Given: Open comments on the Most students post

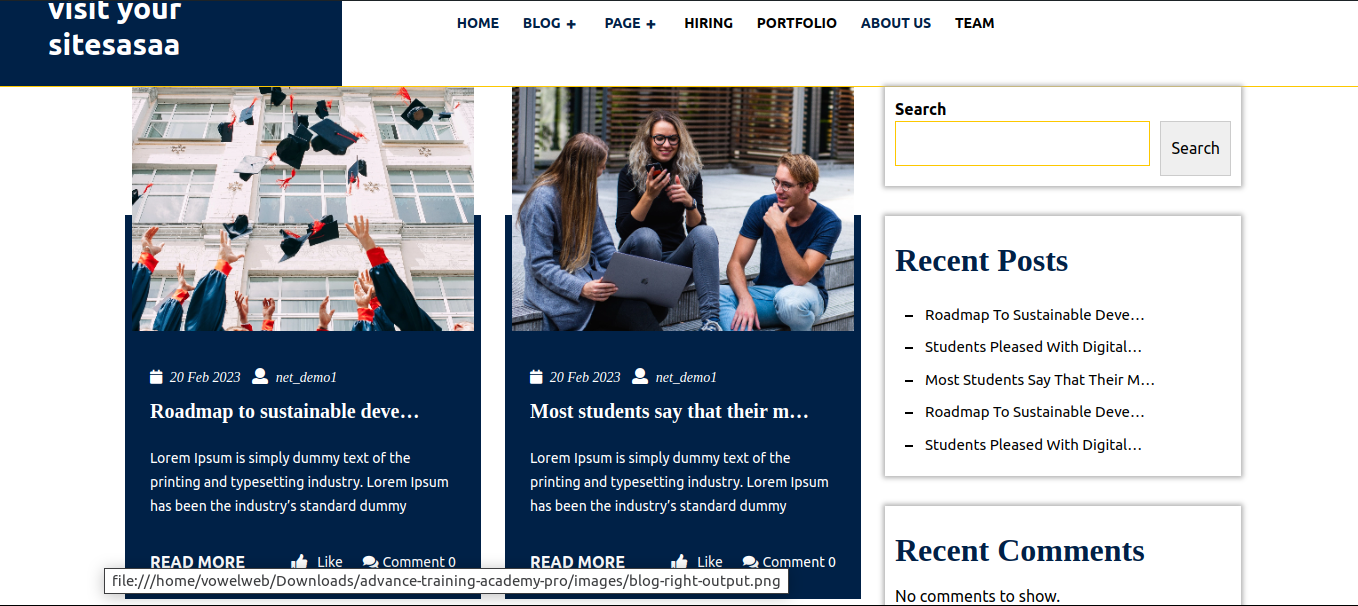Looking at the screenshot, I should tap(789, 561).
